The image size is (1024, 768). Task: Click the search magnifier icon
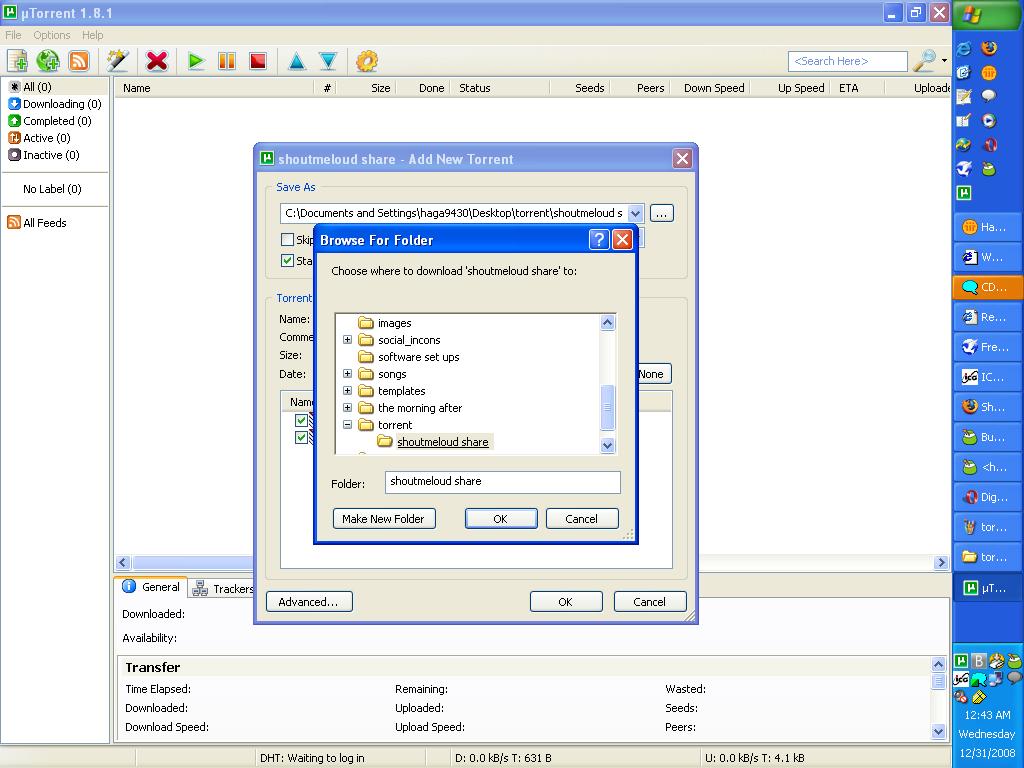924,61
